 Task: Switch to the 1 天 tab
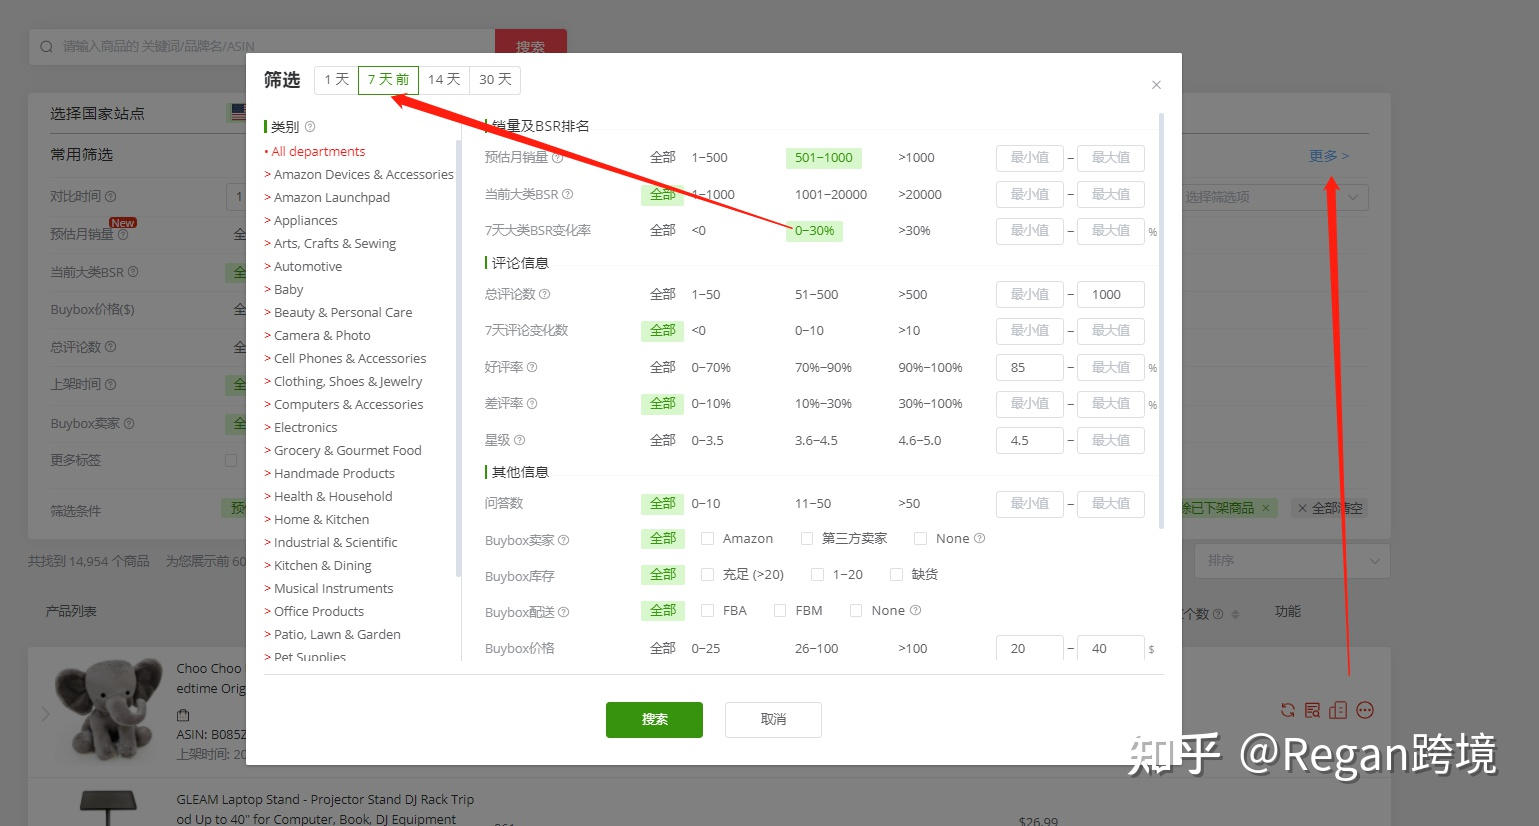(x=335, y=79)
